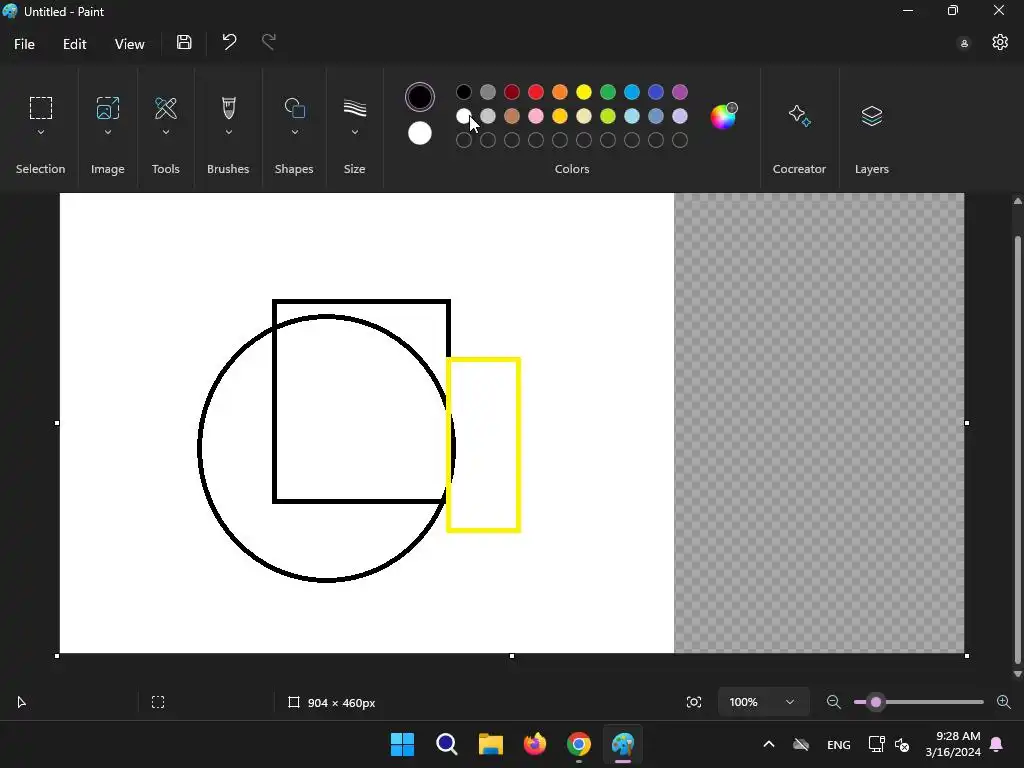This screenshot has height=768, width=1024.
Task: Pick the dark red palette color
Action: coord(512,92)
